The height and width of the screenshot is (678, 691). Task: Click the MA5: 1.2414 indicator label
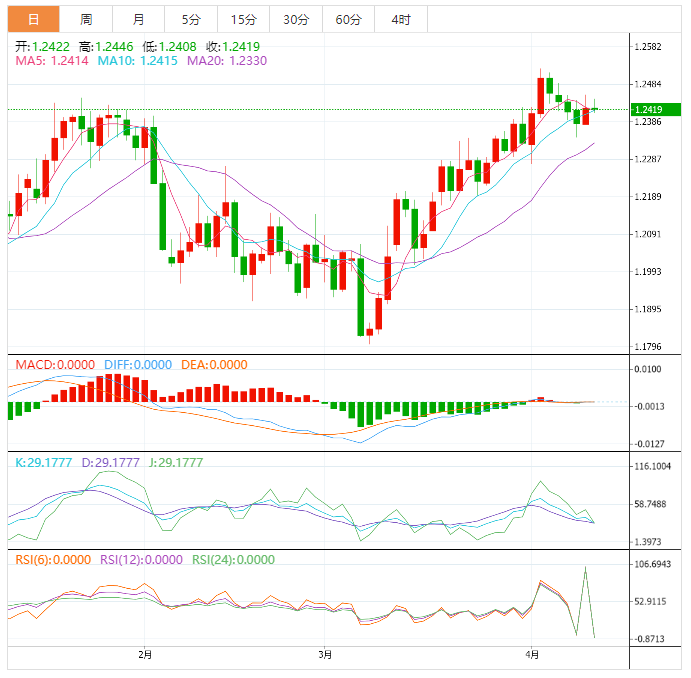[x=52, y=61]
